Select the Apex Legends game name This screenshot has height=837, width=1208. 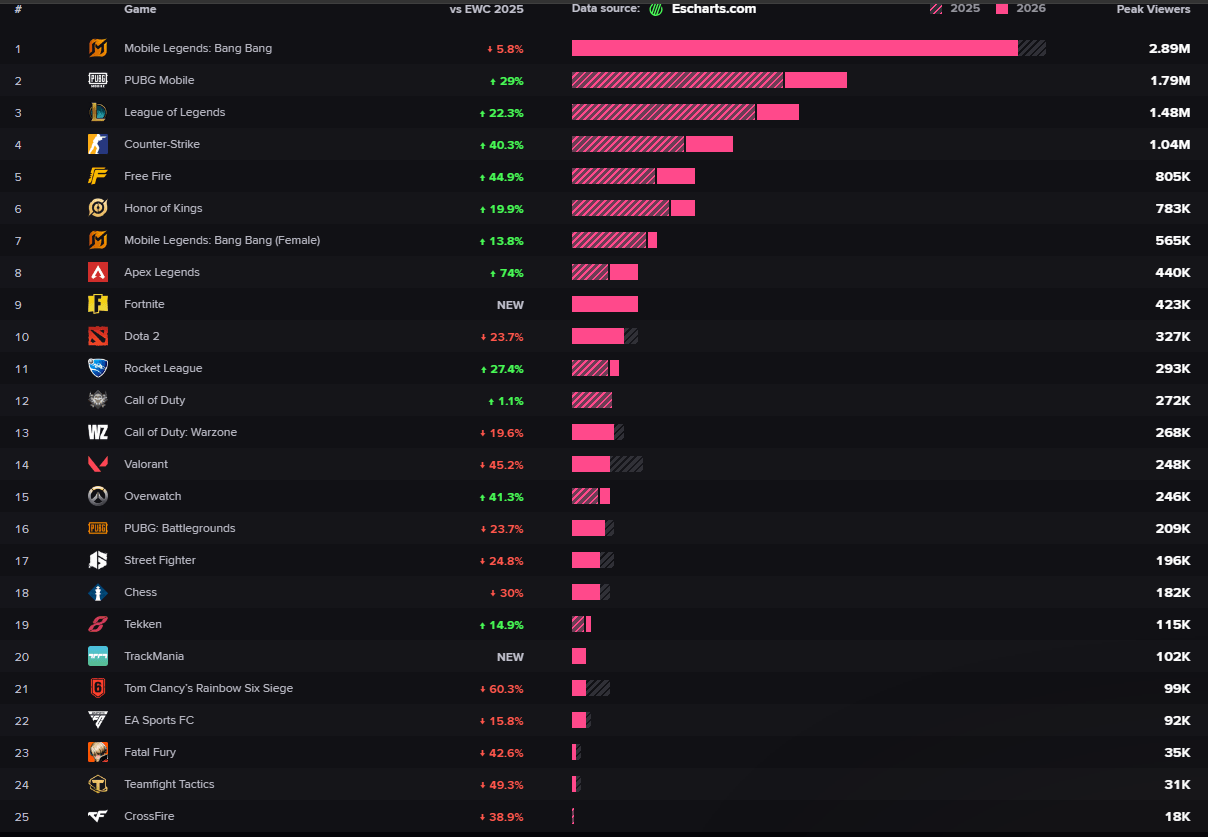pos(162,272)
